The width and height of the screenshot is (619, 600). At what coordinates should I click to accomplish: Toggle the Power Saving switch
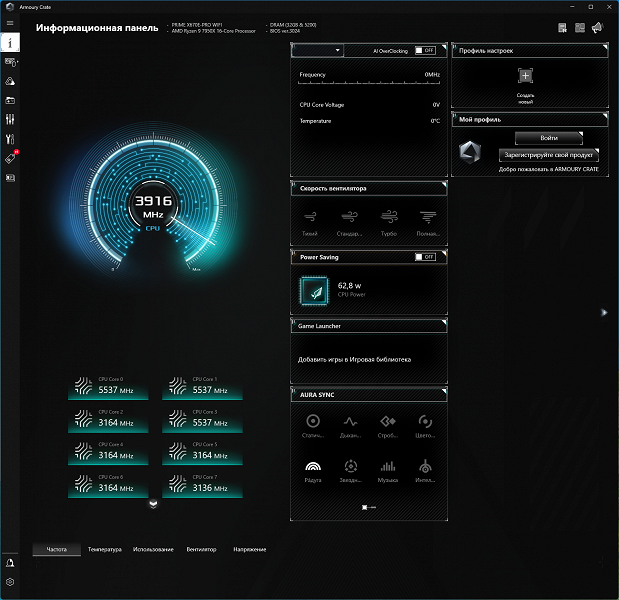click(425, 257)
